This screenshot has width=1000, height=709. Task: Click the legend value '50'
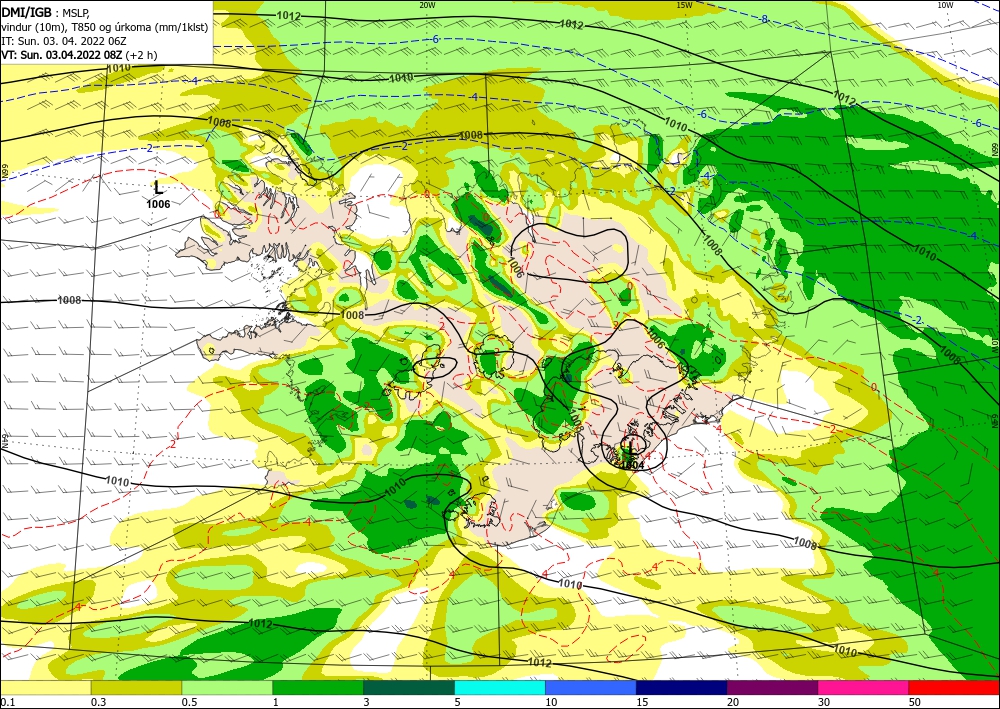915,702
